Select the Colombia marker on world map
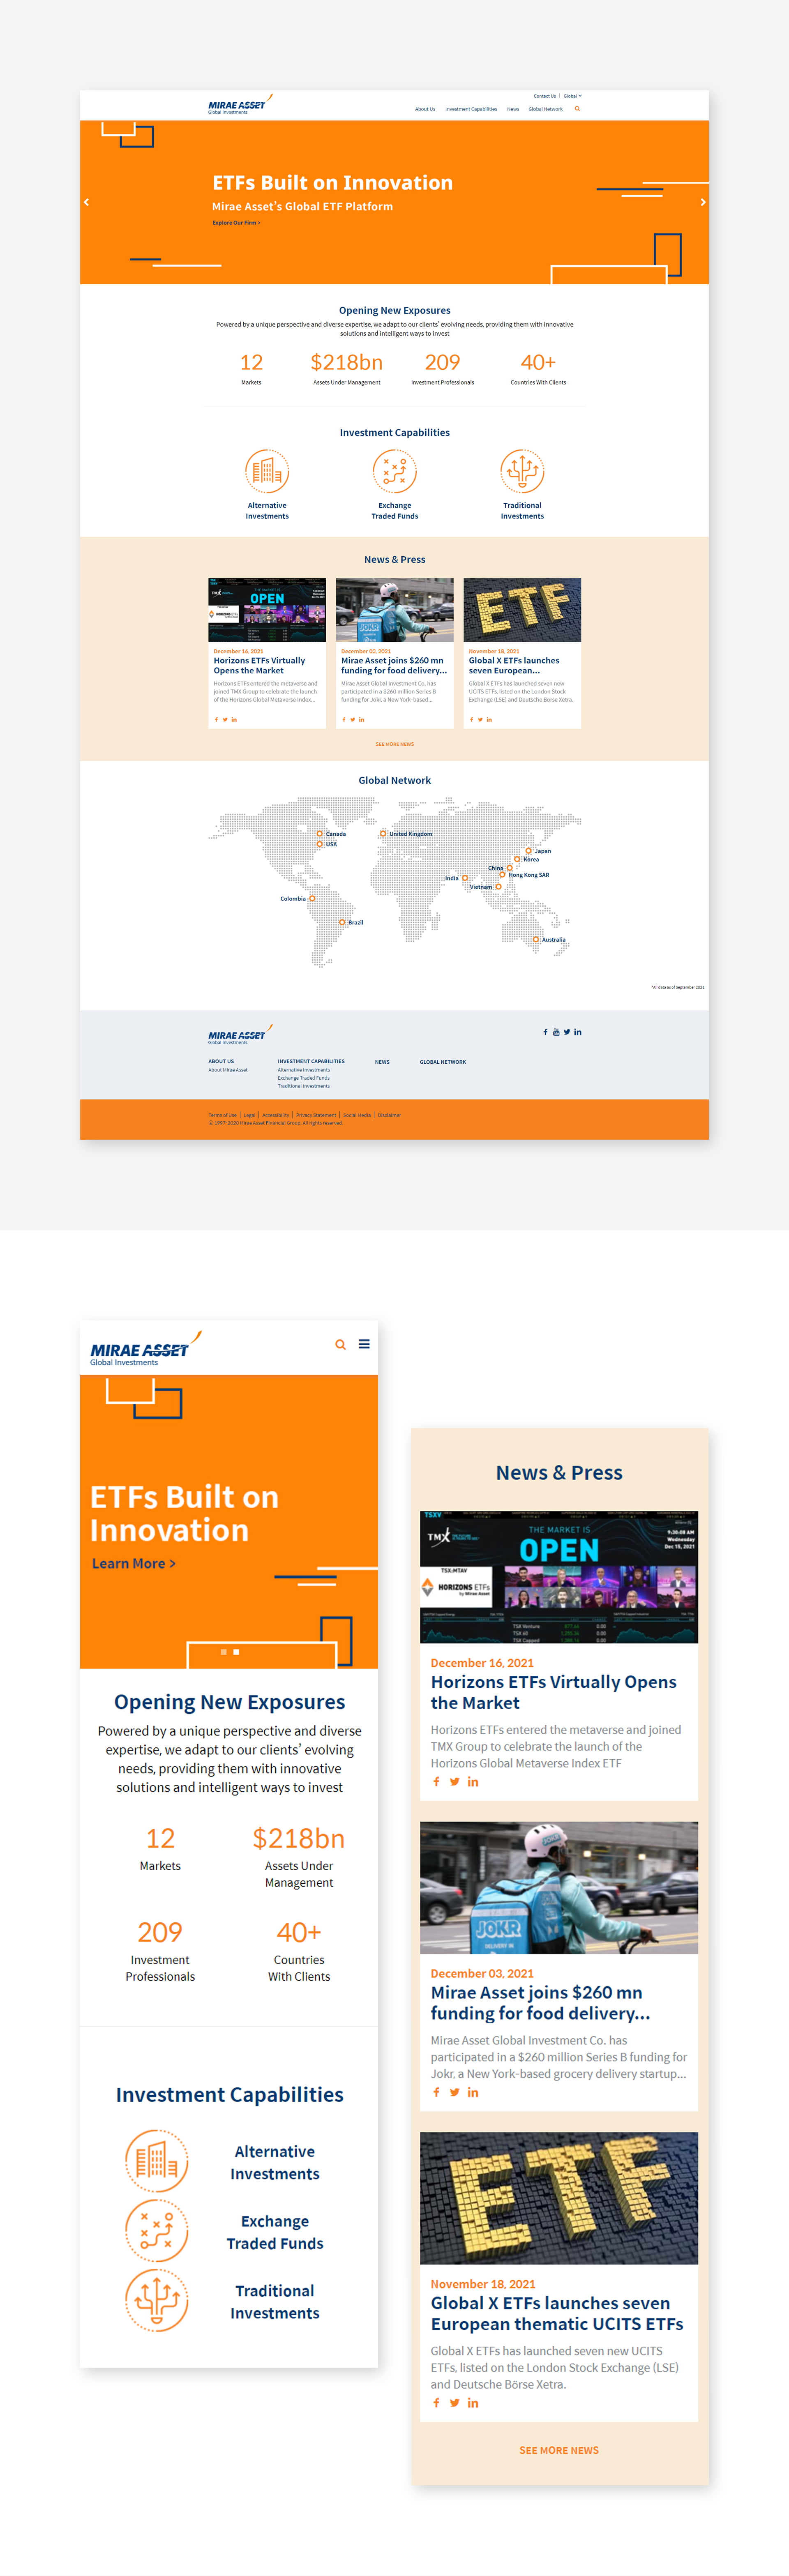This screenshot has height=2576, width=789. [312, 898]
